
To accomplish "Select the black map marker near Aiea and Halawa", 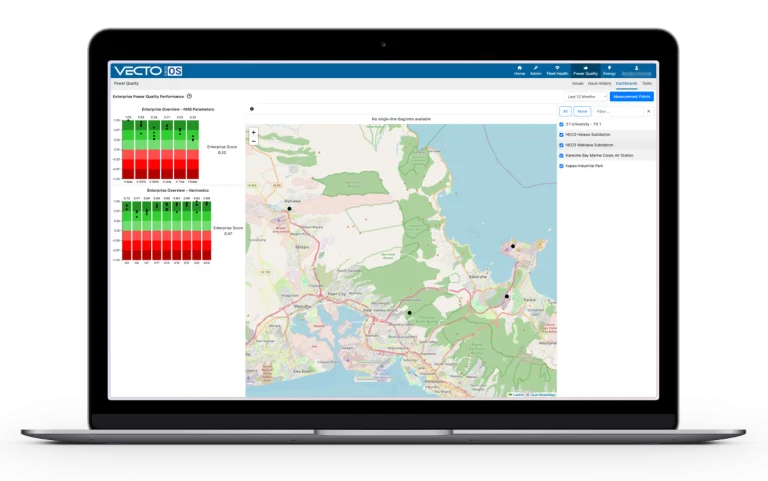I will 409,313.
